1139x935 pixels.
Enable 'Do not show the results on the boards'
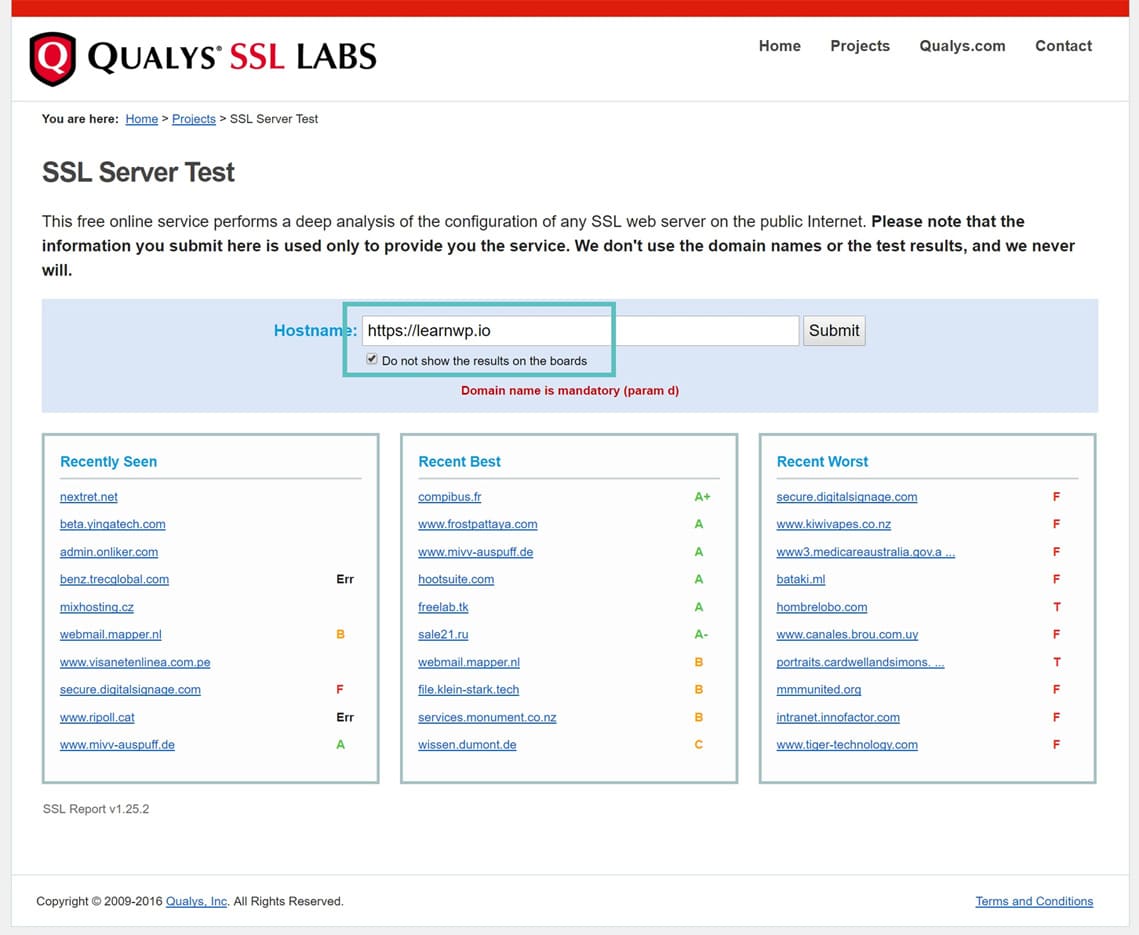tap(371, 358)
